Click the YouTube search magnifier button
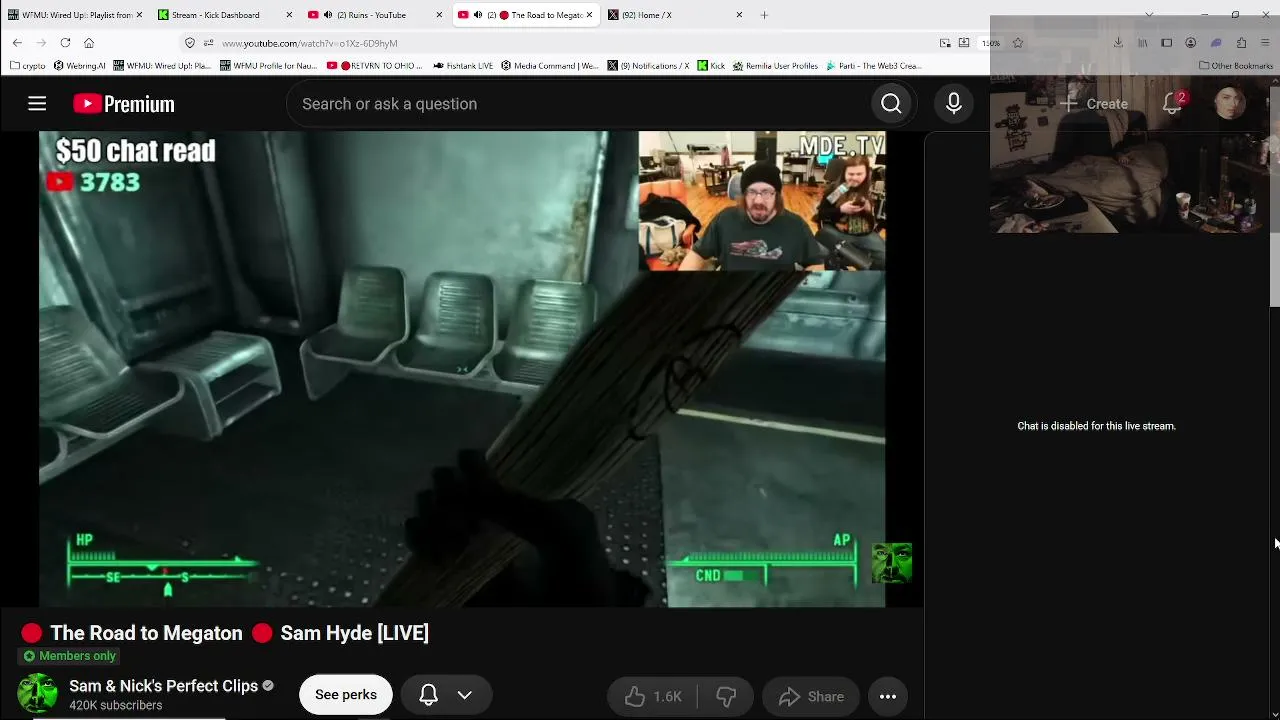 click(x=891, y=104)
